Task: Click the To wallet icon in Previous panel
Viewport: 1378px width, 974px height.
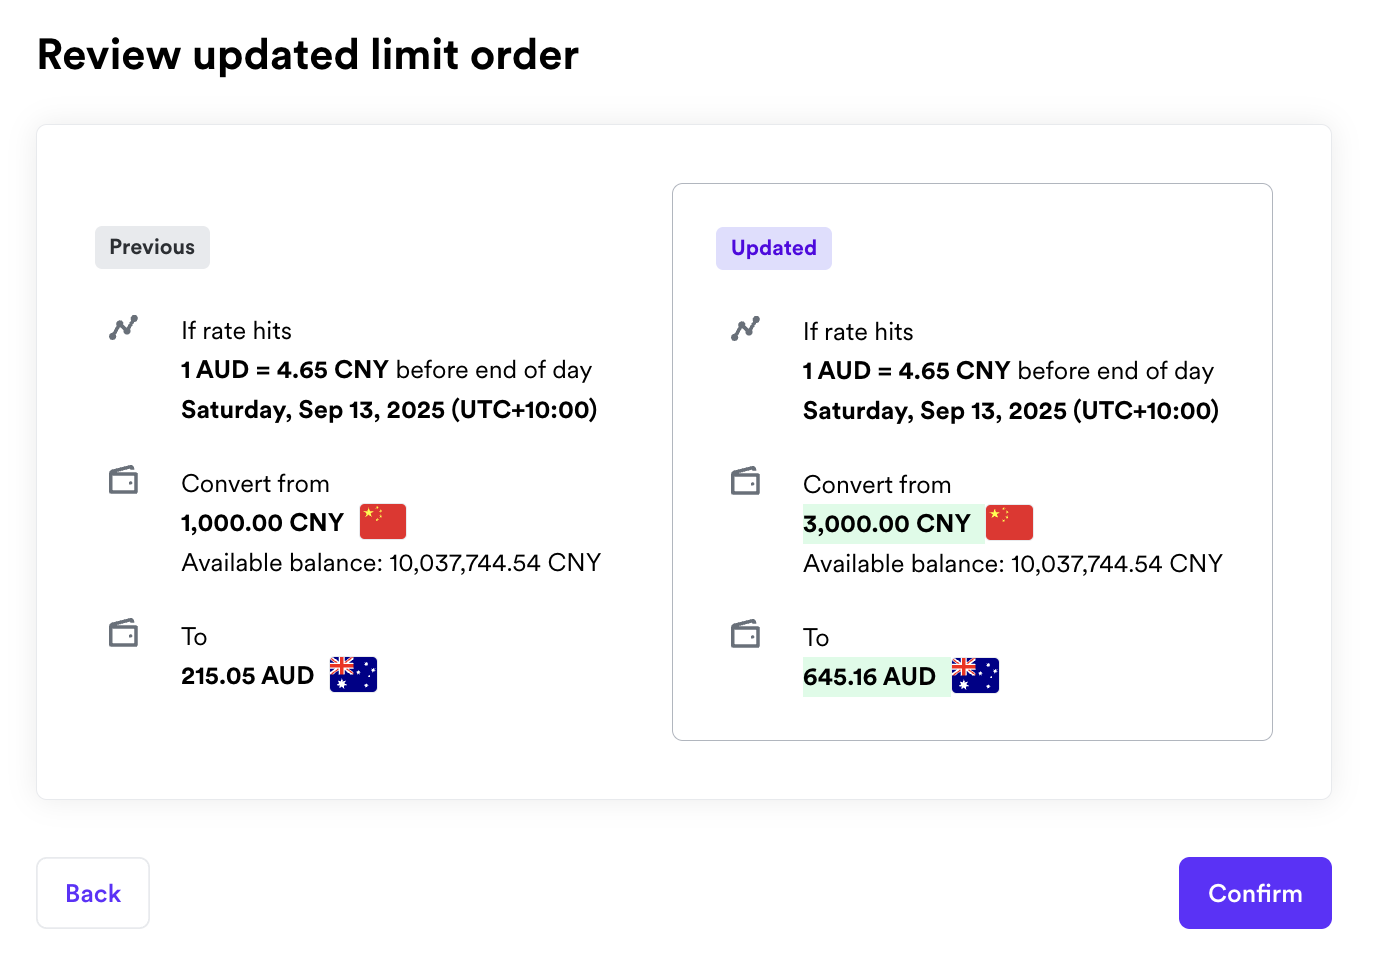Action: click(x=124, y=634)
